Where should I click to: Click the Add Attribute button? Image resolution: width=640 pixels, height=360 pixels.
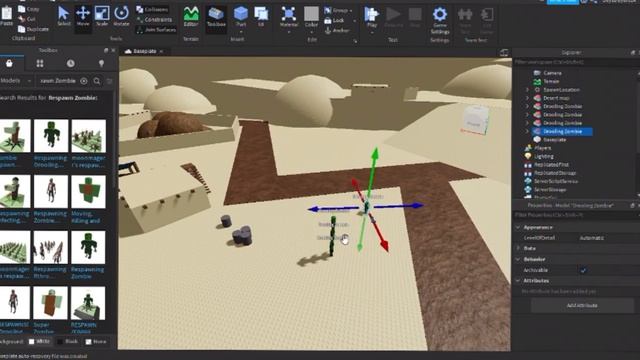click(582, 305)
